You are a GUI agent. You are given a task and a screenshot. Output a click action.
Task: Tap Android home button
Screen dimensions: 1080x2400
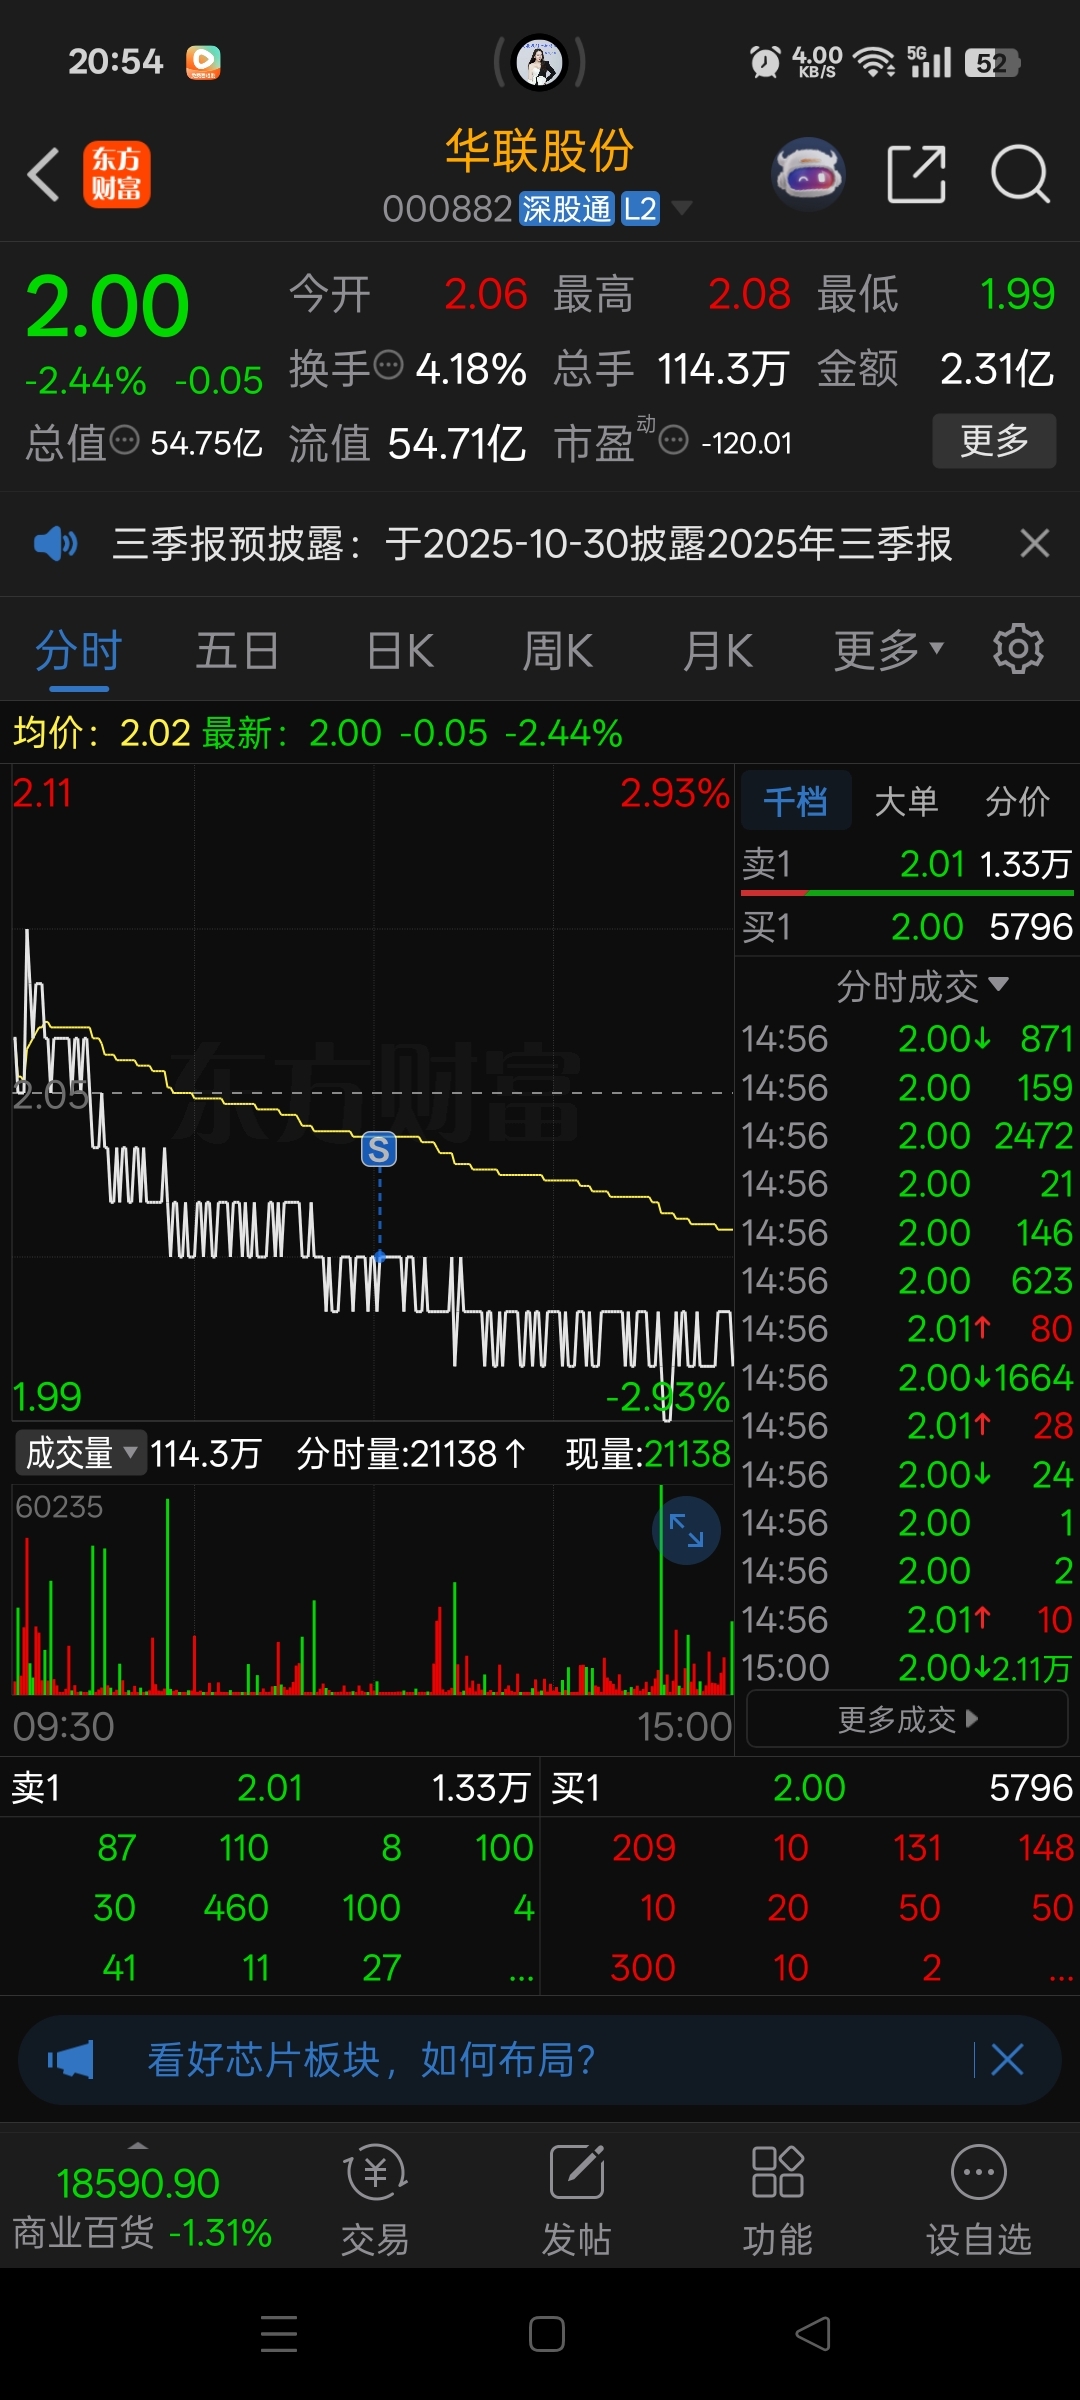click(547, 2334)
